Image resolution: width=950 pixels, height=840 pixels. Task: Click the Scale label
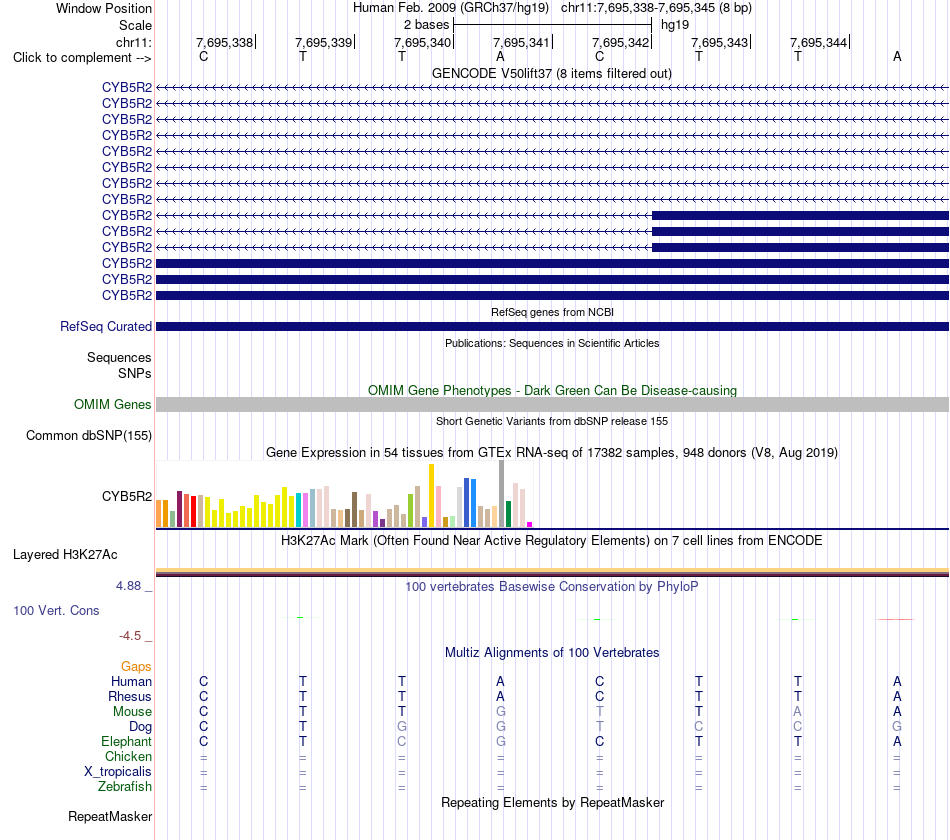(135, 25)
